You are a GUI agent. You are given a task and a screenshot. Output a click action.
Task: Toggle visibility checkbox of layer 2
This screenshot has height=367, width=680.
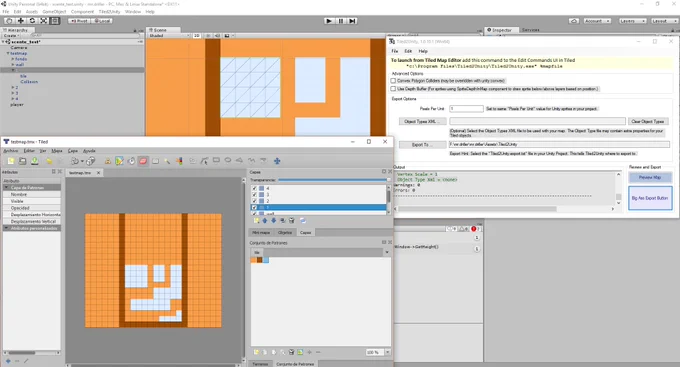point(255,201)
